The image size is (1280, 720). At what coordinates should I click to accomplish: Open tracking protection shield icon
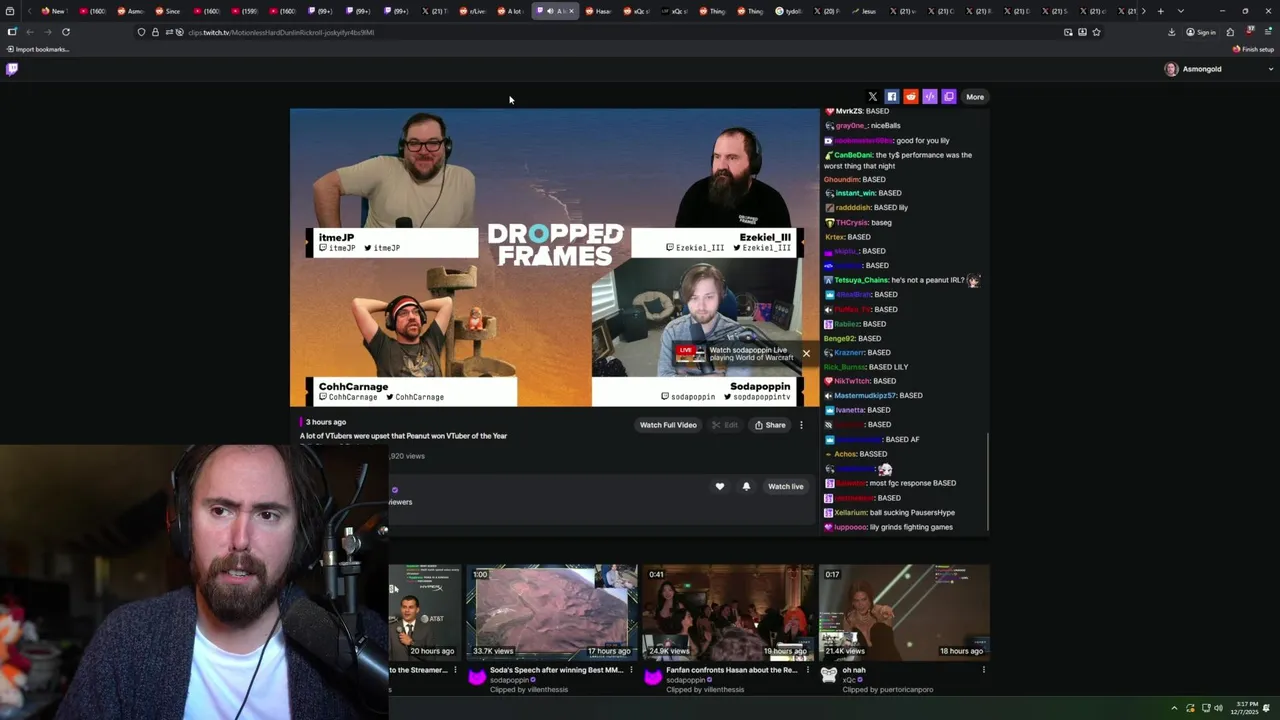pos(141,32)
